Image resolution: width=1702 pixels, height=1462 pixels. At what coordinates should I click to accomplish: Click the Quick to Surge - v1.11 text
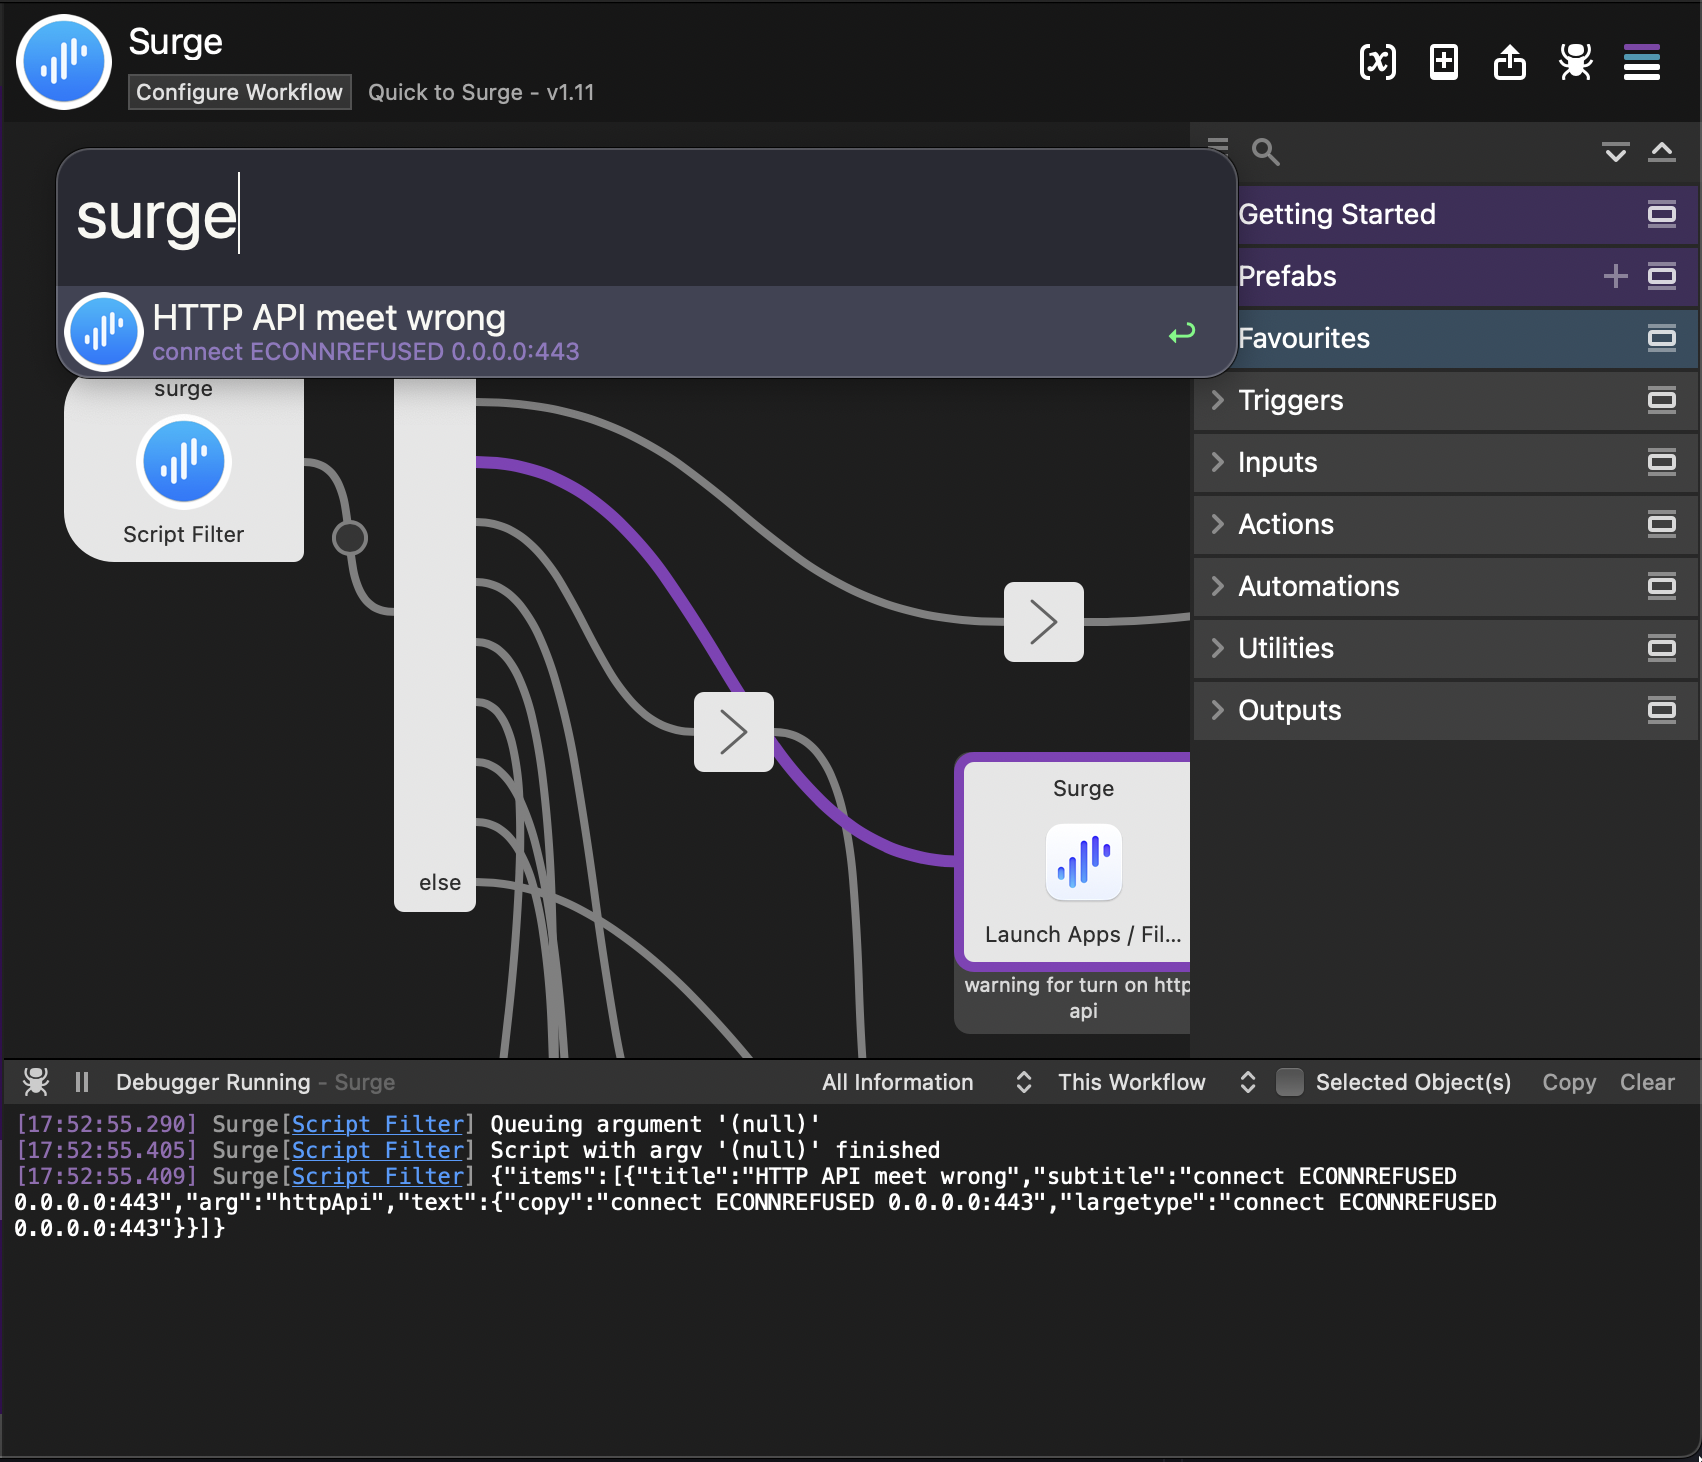point(481,92)
